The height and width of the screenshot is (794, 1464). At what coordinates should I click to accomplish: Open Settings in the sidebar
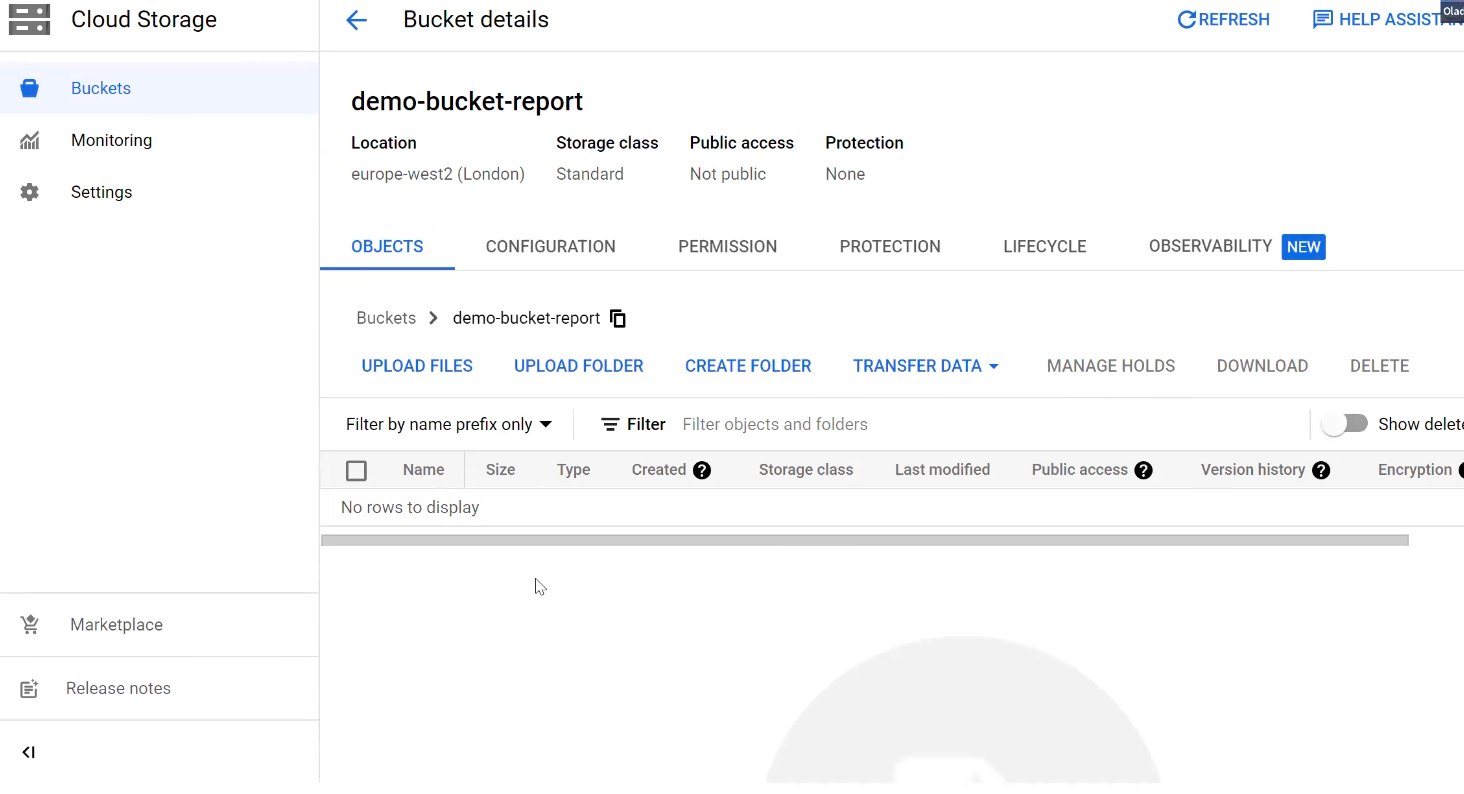pyautogui.click(x=159, y=192)
